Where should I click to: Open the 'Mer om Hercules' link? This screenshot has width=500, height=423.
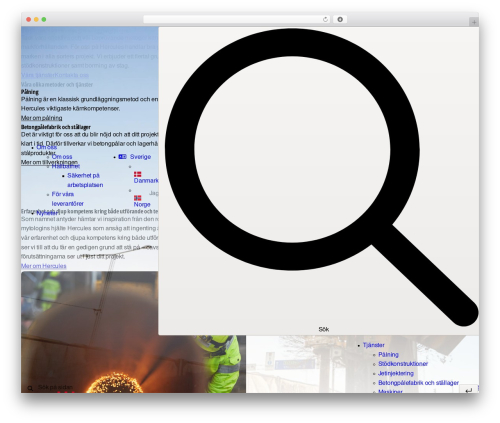click(x=44, y=266)
